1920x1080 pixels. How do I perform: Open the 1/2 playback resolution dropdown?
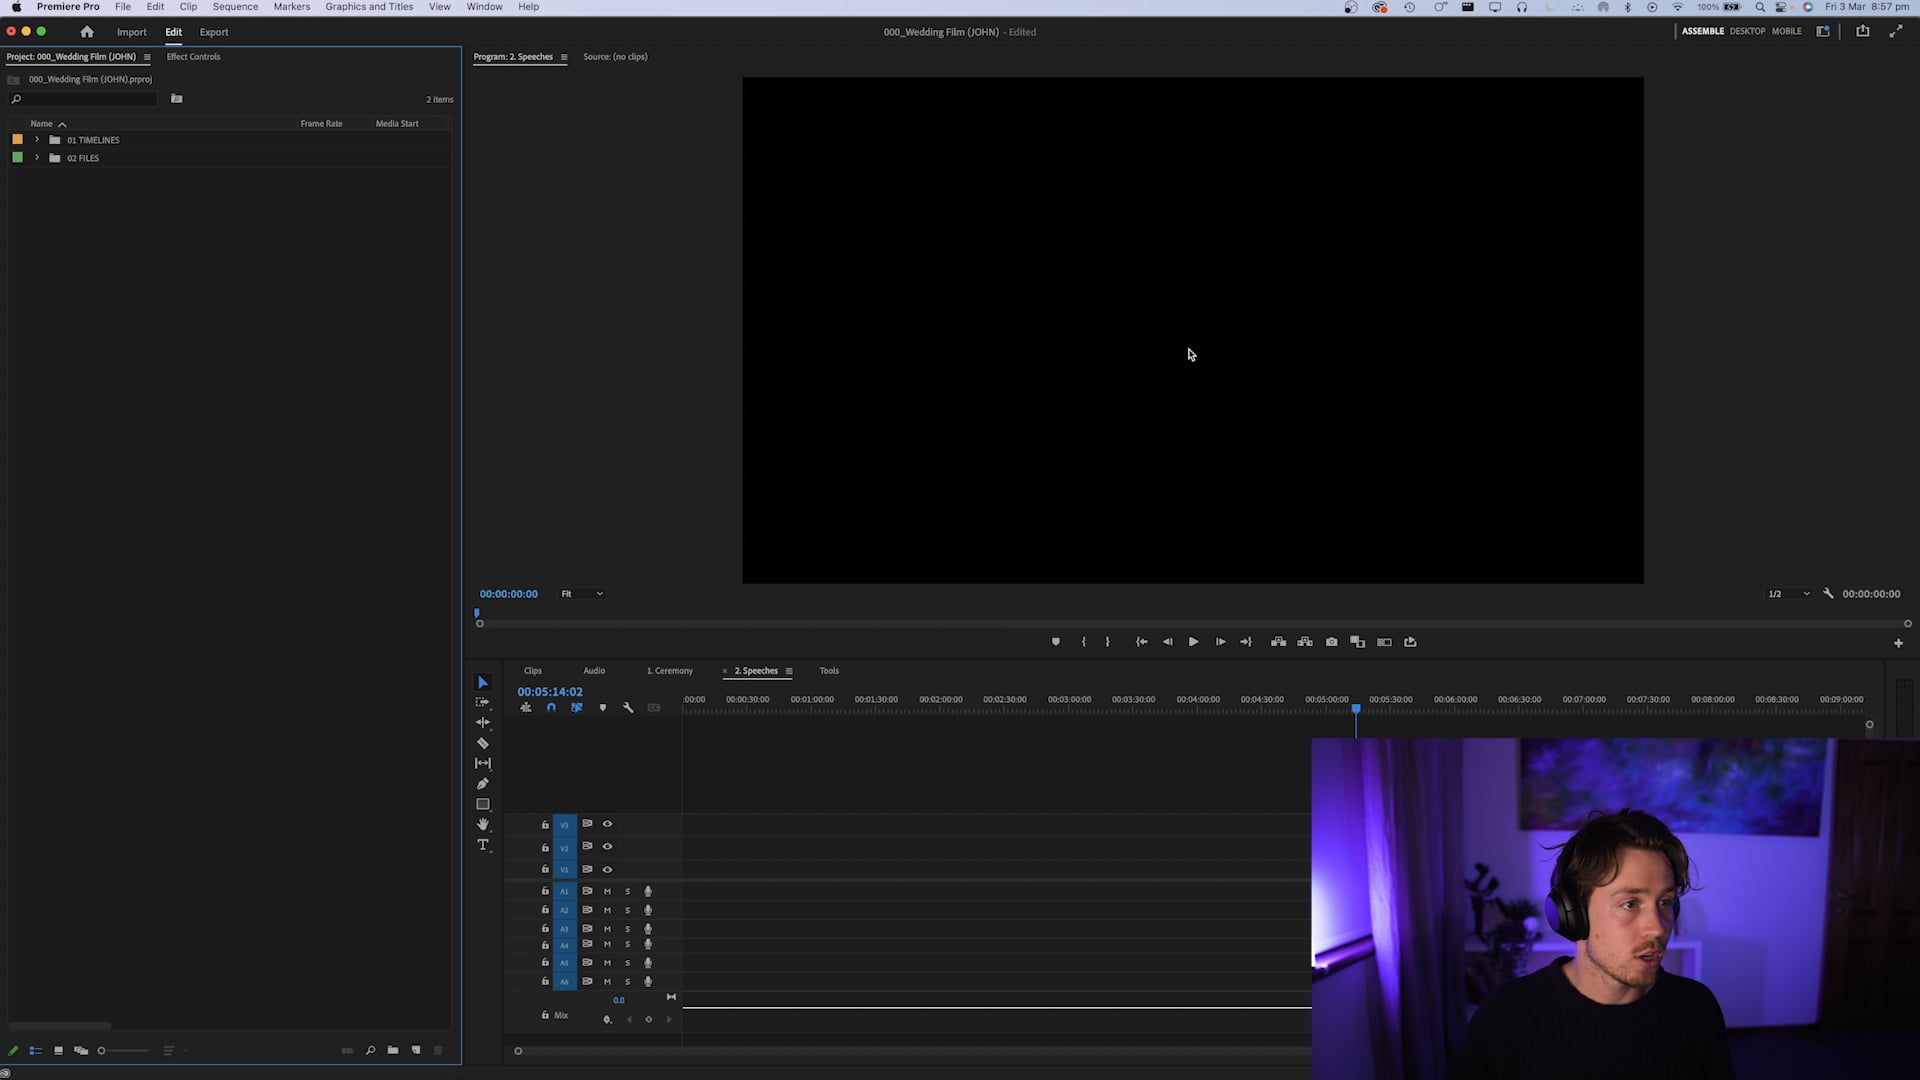coord(1789,594)
